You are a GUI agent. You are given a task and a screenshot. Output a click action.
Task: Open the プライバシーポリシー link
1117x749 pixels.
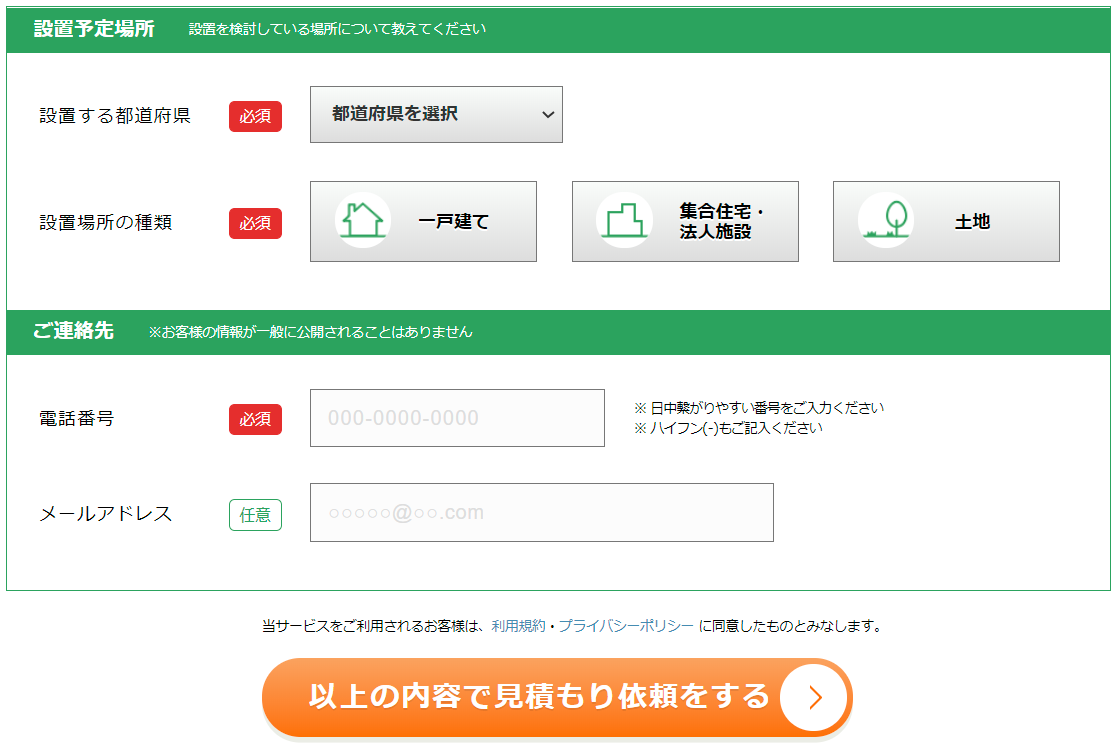click(625, 626)
